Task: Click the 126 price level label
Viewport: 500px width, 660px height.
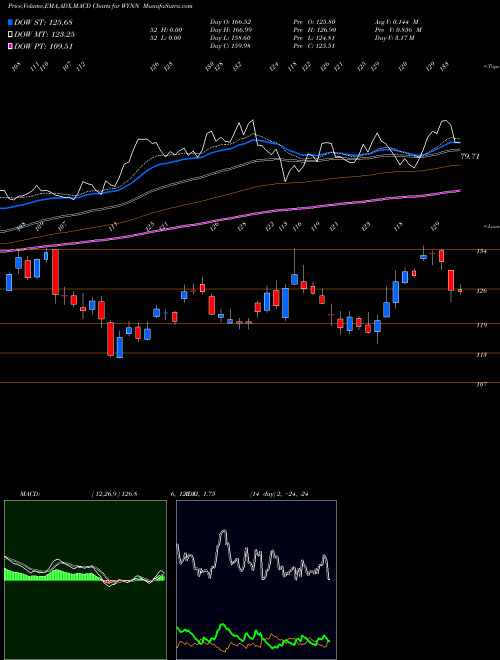Action: pos(481,290)
